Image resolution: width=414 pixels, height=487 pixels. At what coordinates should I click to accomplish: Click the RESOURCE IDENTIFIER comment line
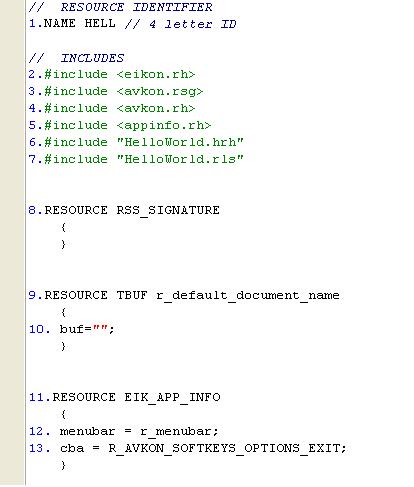(x=121, y=7)
